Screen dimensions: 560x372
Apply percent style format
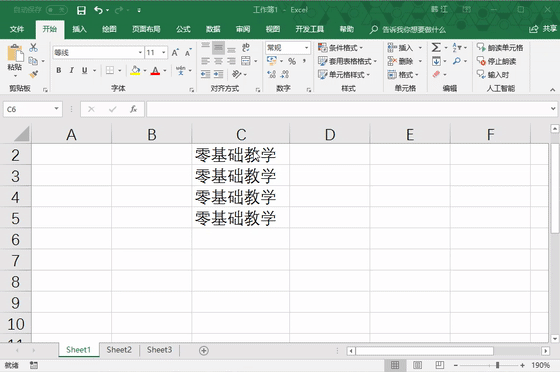292,61
